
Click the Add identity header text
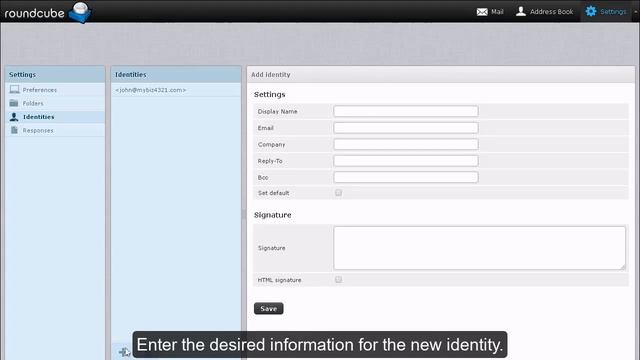click(271, 75)
